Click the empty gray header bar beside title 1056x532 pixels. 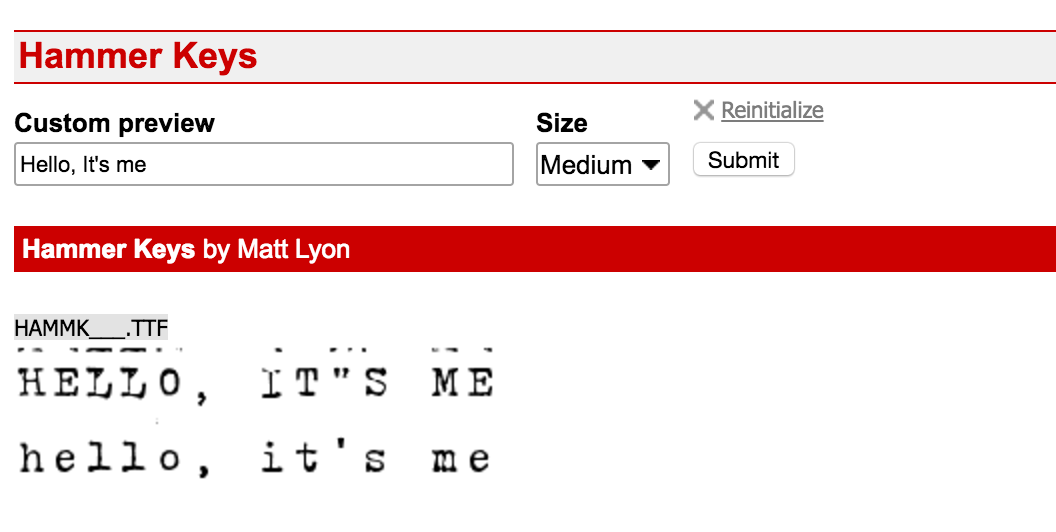[x=650, y=56]
